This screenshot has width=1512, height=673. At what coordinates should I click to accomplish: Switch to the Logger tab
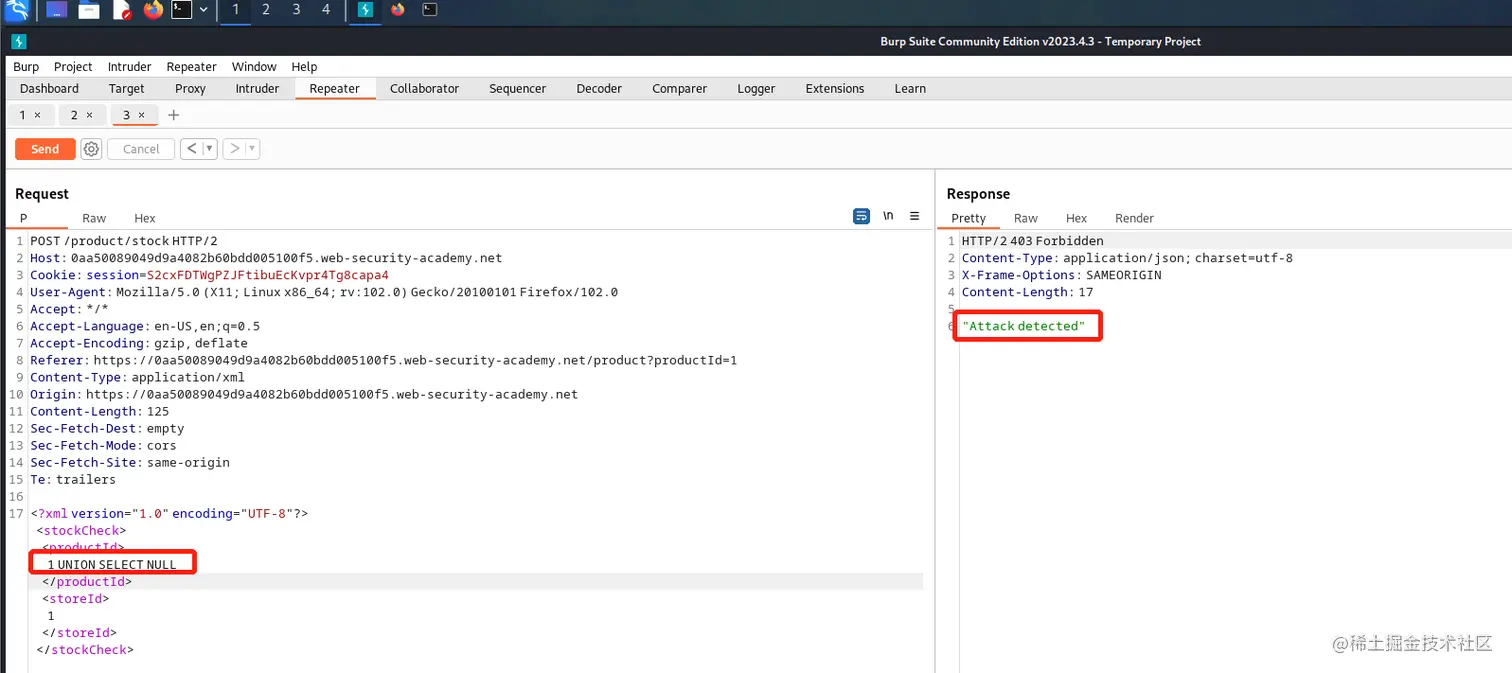coord(756,88)
